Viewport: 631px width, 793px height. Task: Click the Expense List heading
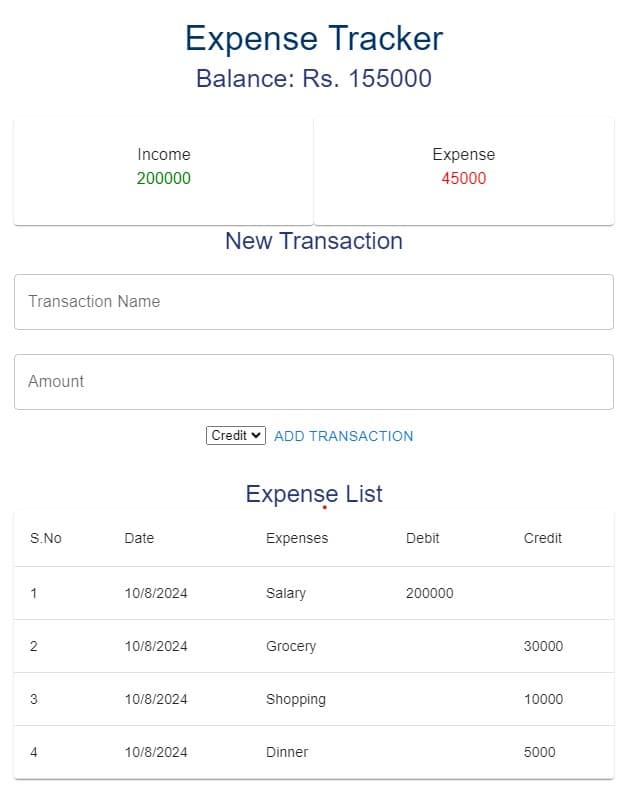coord(314,494)
